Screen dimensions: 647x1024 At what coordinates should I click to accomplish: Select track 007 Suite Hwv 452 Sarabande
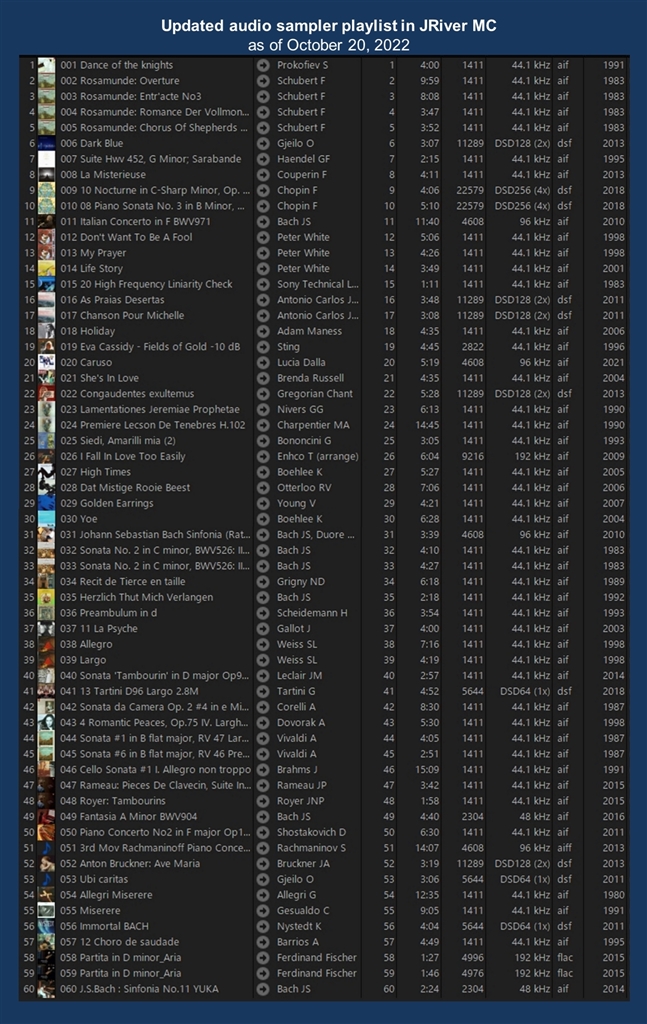tap(151, 159)
